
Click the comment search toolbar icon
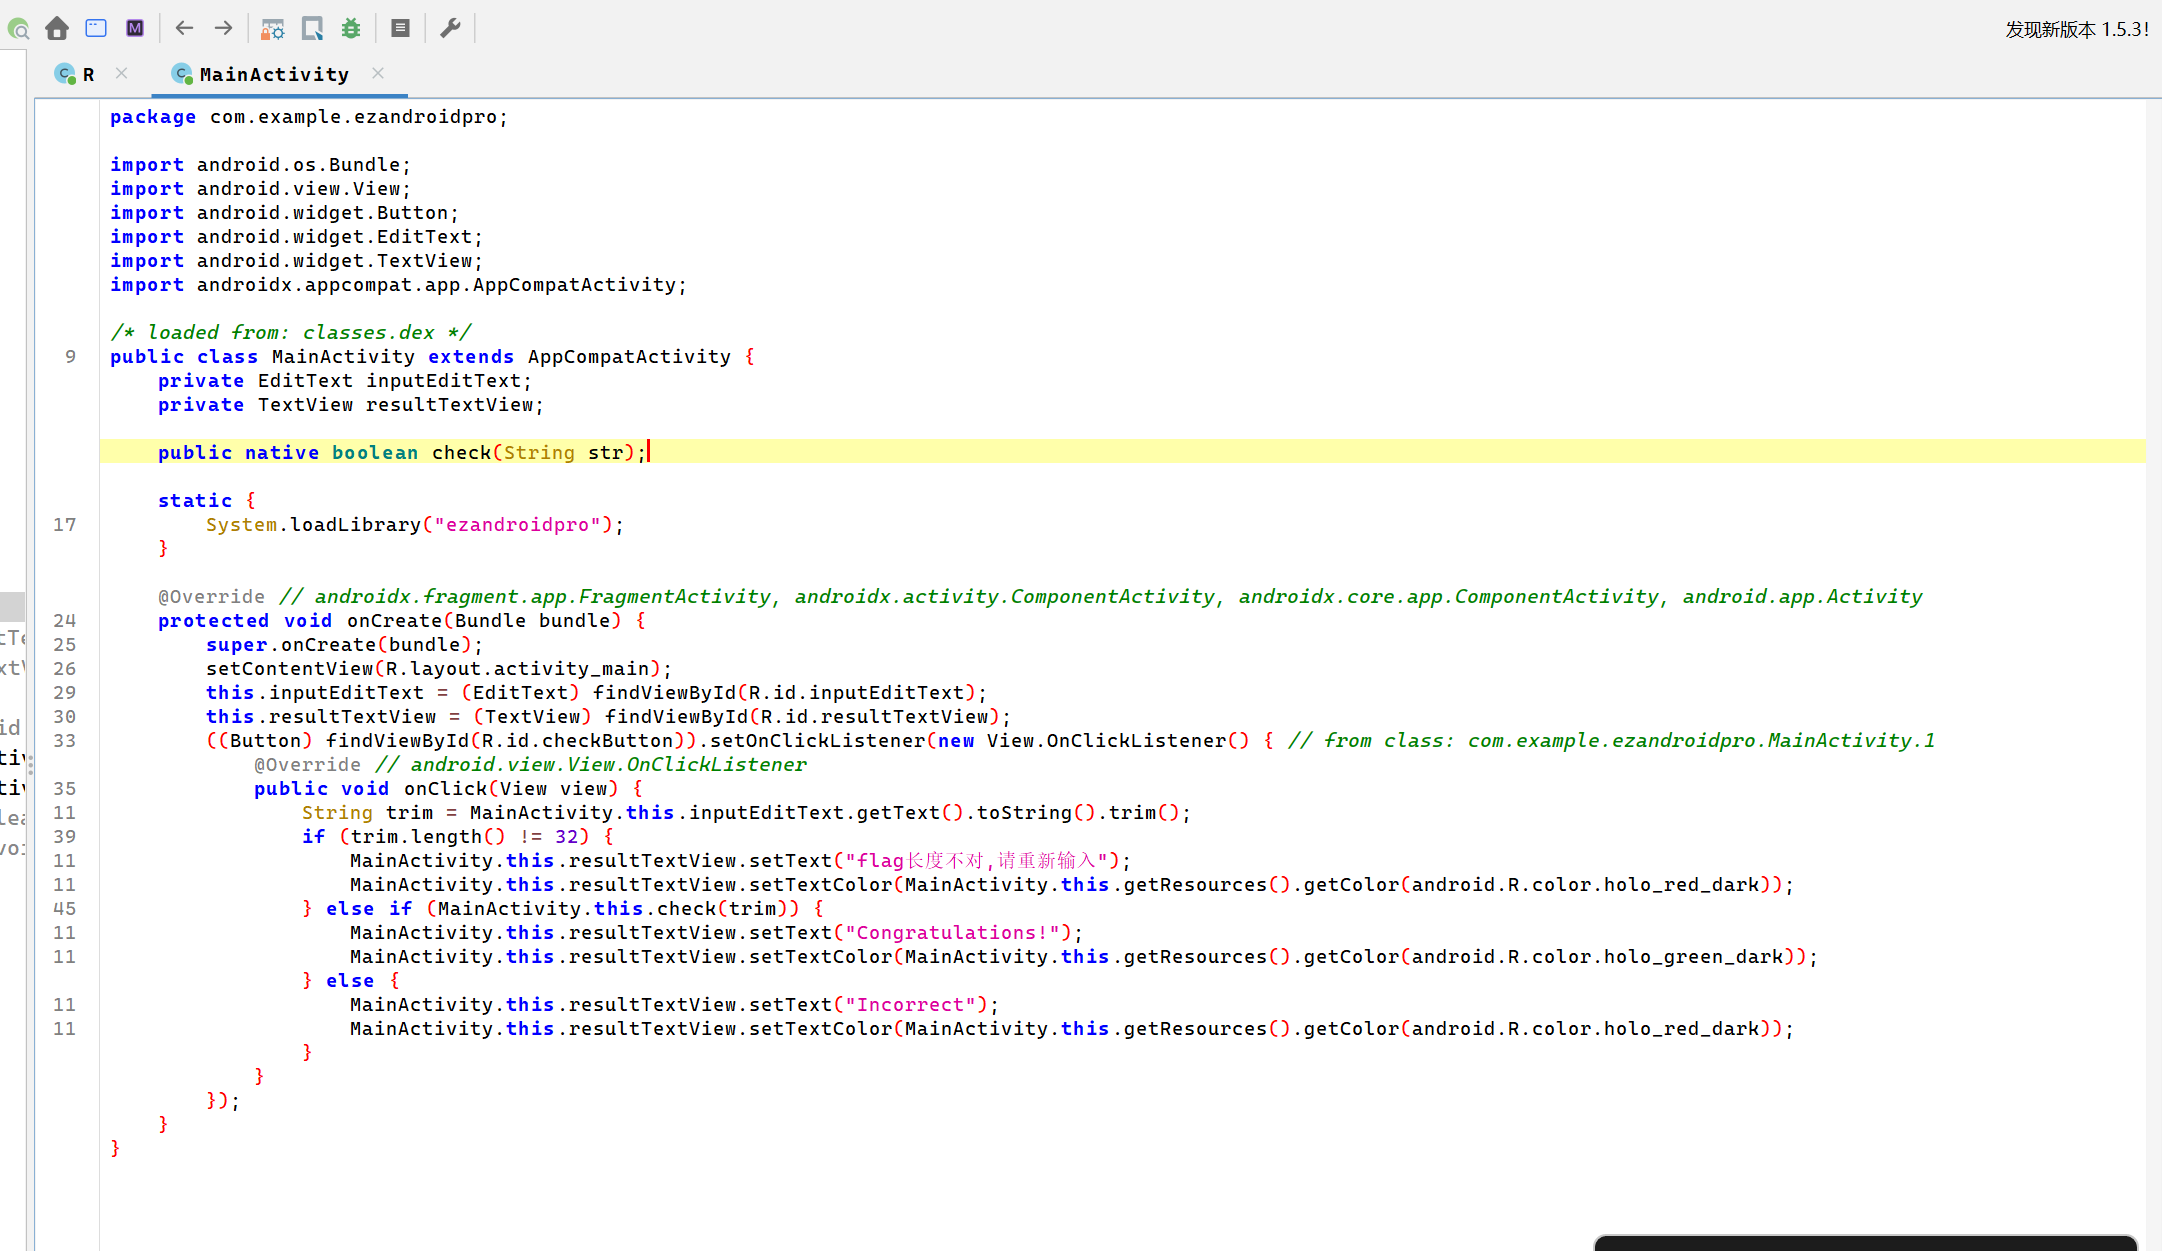point(18,29)
